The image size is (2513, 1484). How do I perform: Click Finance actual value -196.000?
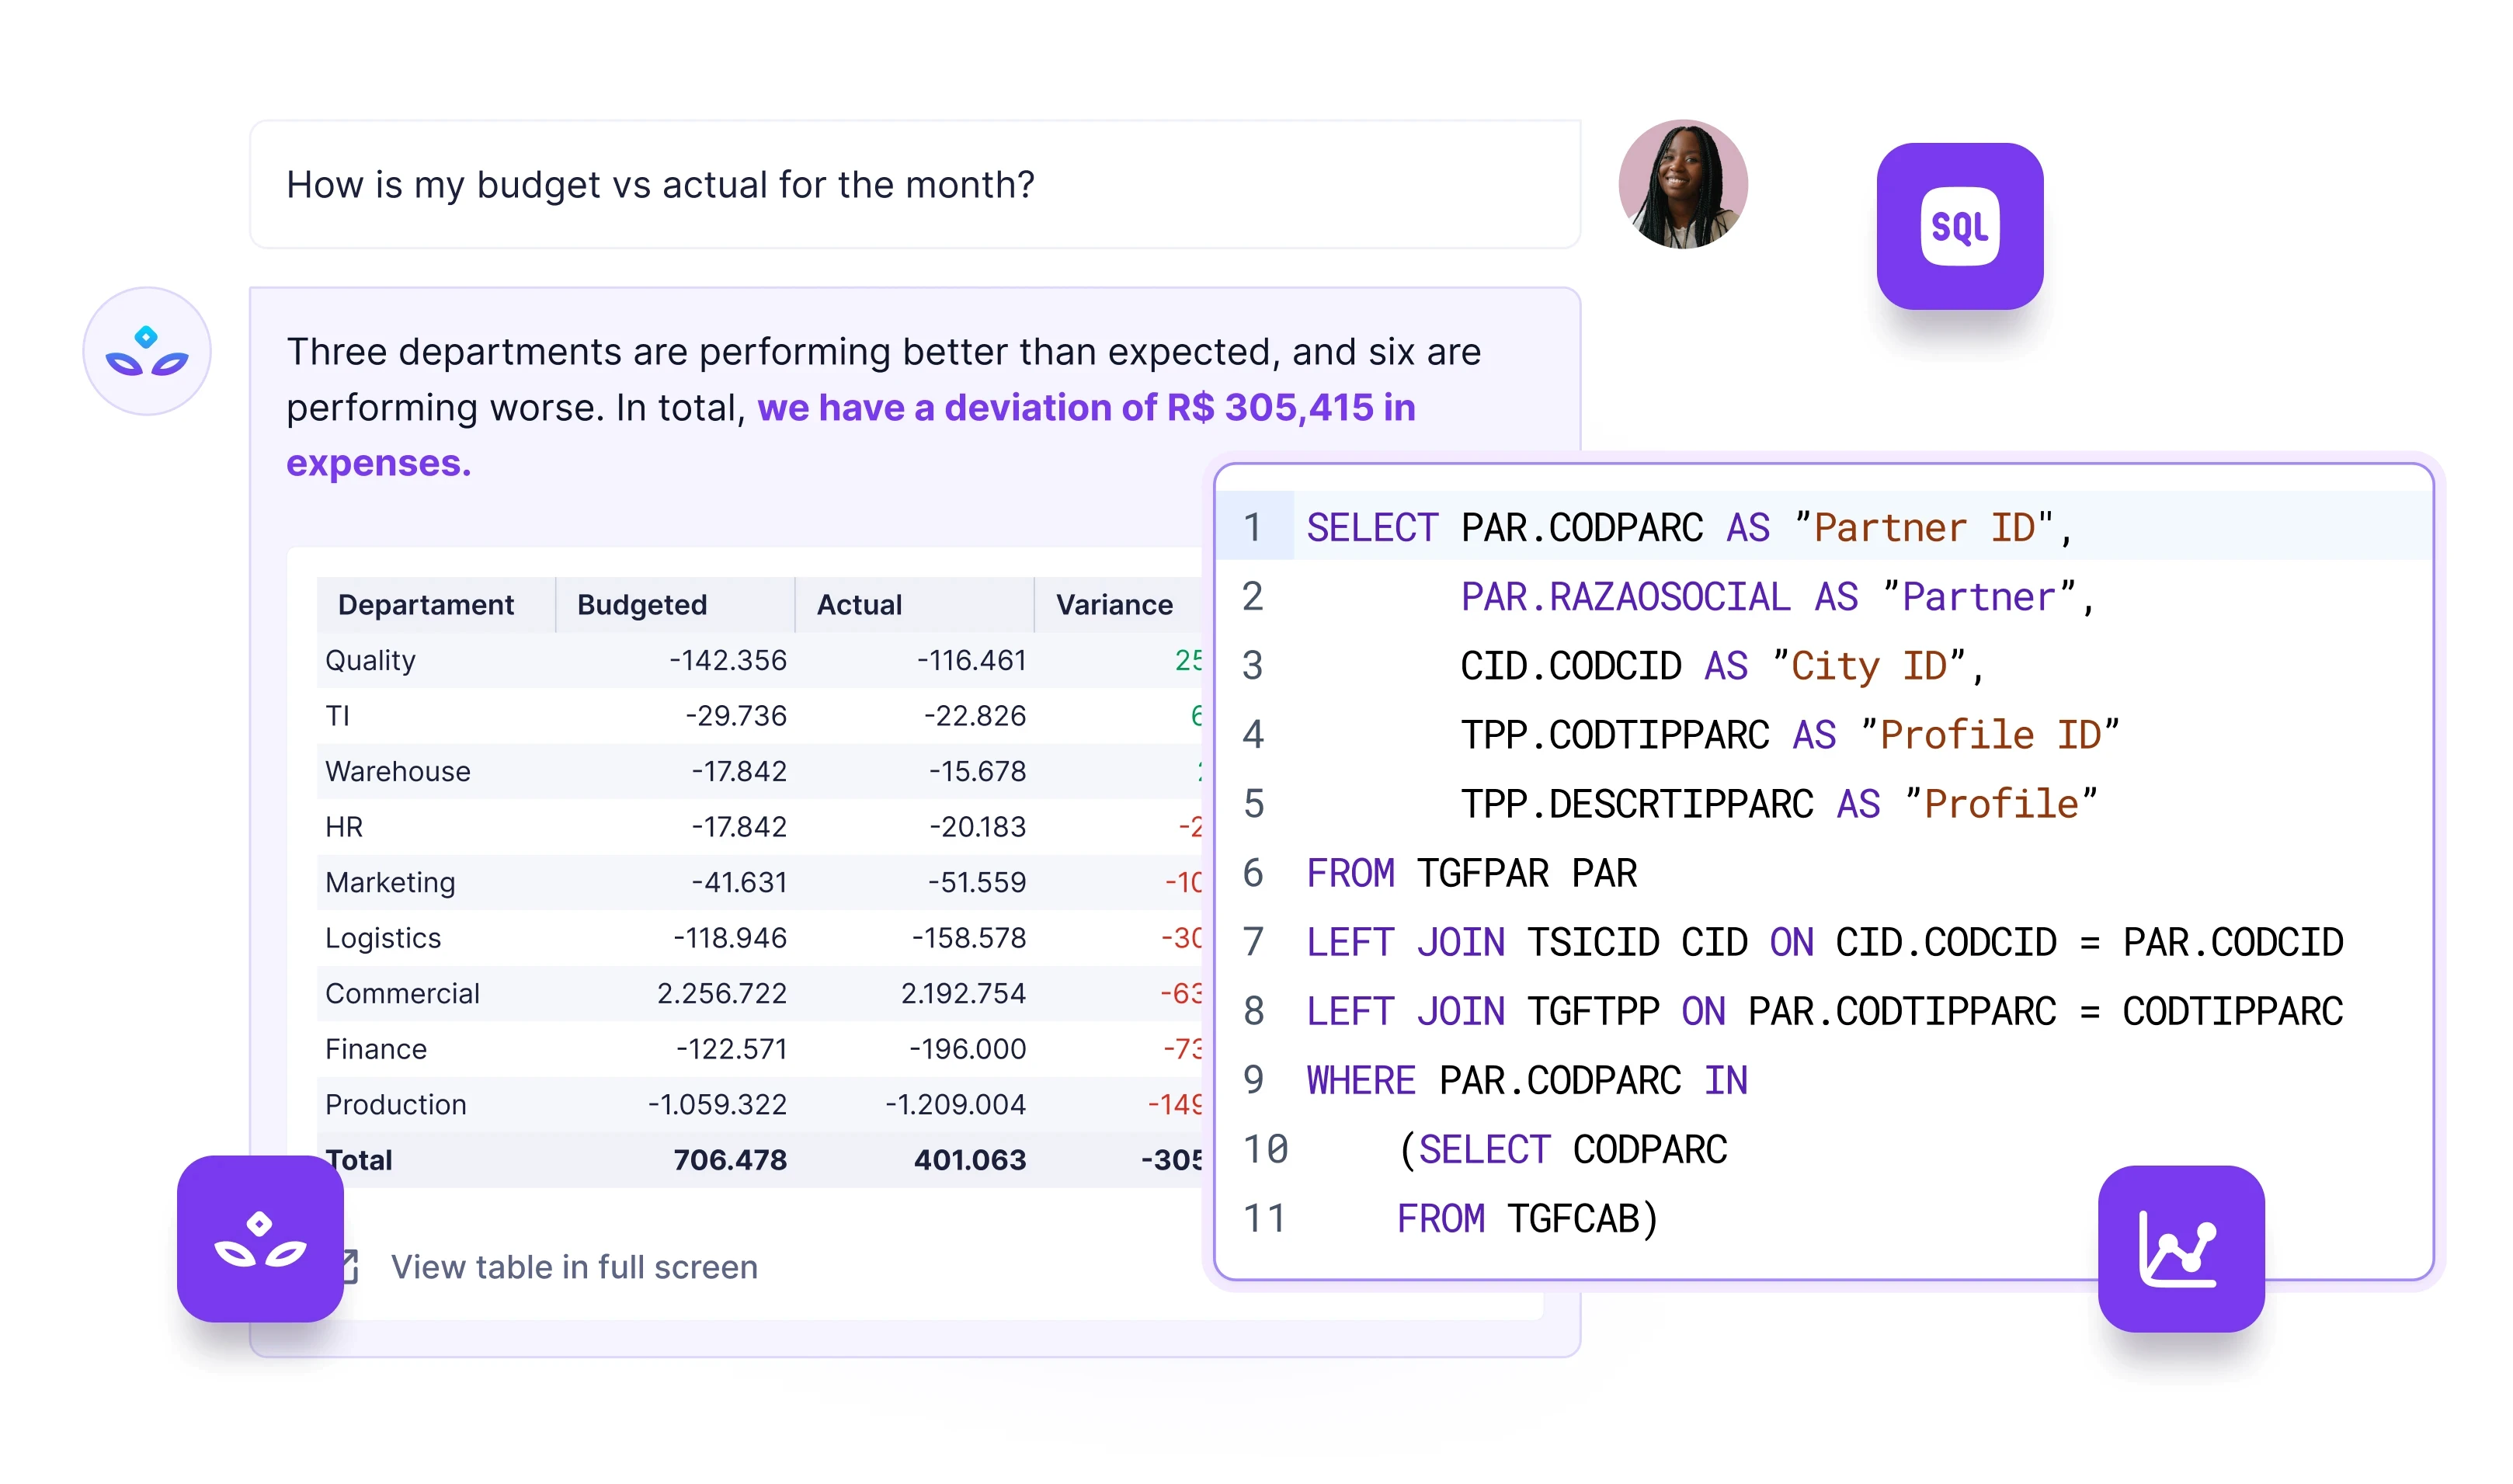tap(968, 1048)
